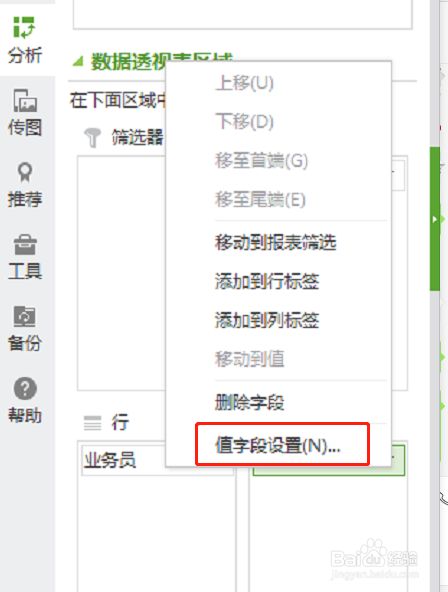448x592 pixels.
Task: Expand the side panel green arrow handle
Action: pos(435,219)
